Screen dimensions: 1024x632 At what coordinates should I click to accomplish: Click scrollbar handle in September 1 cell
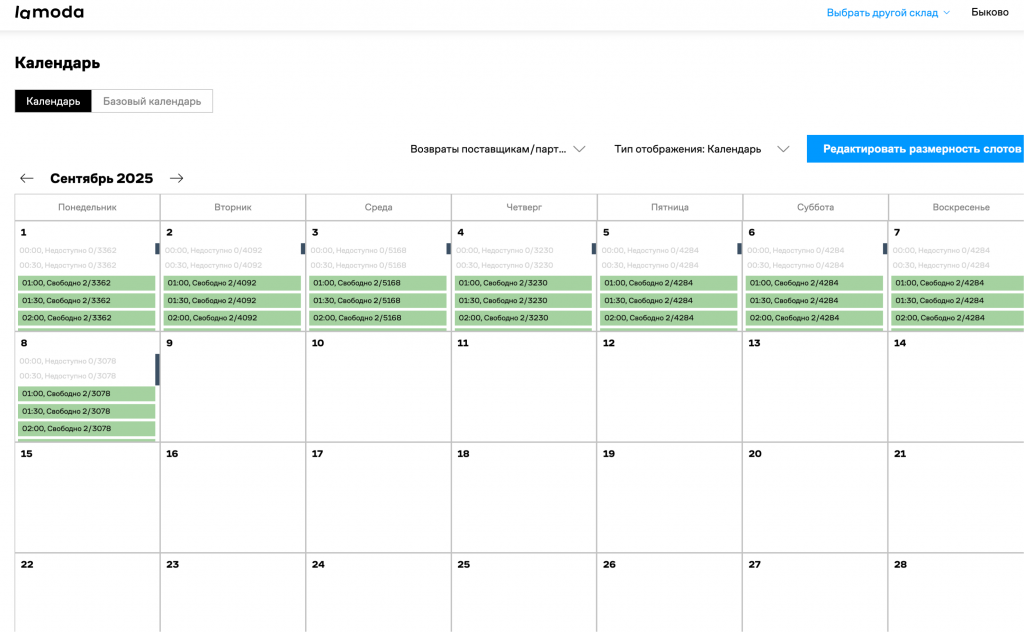point(157,249)
